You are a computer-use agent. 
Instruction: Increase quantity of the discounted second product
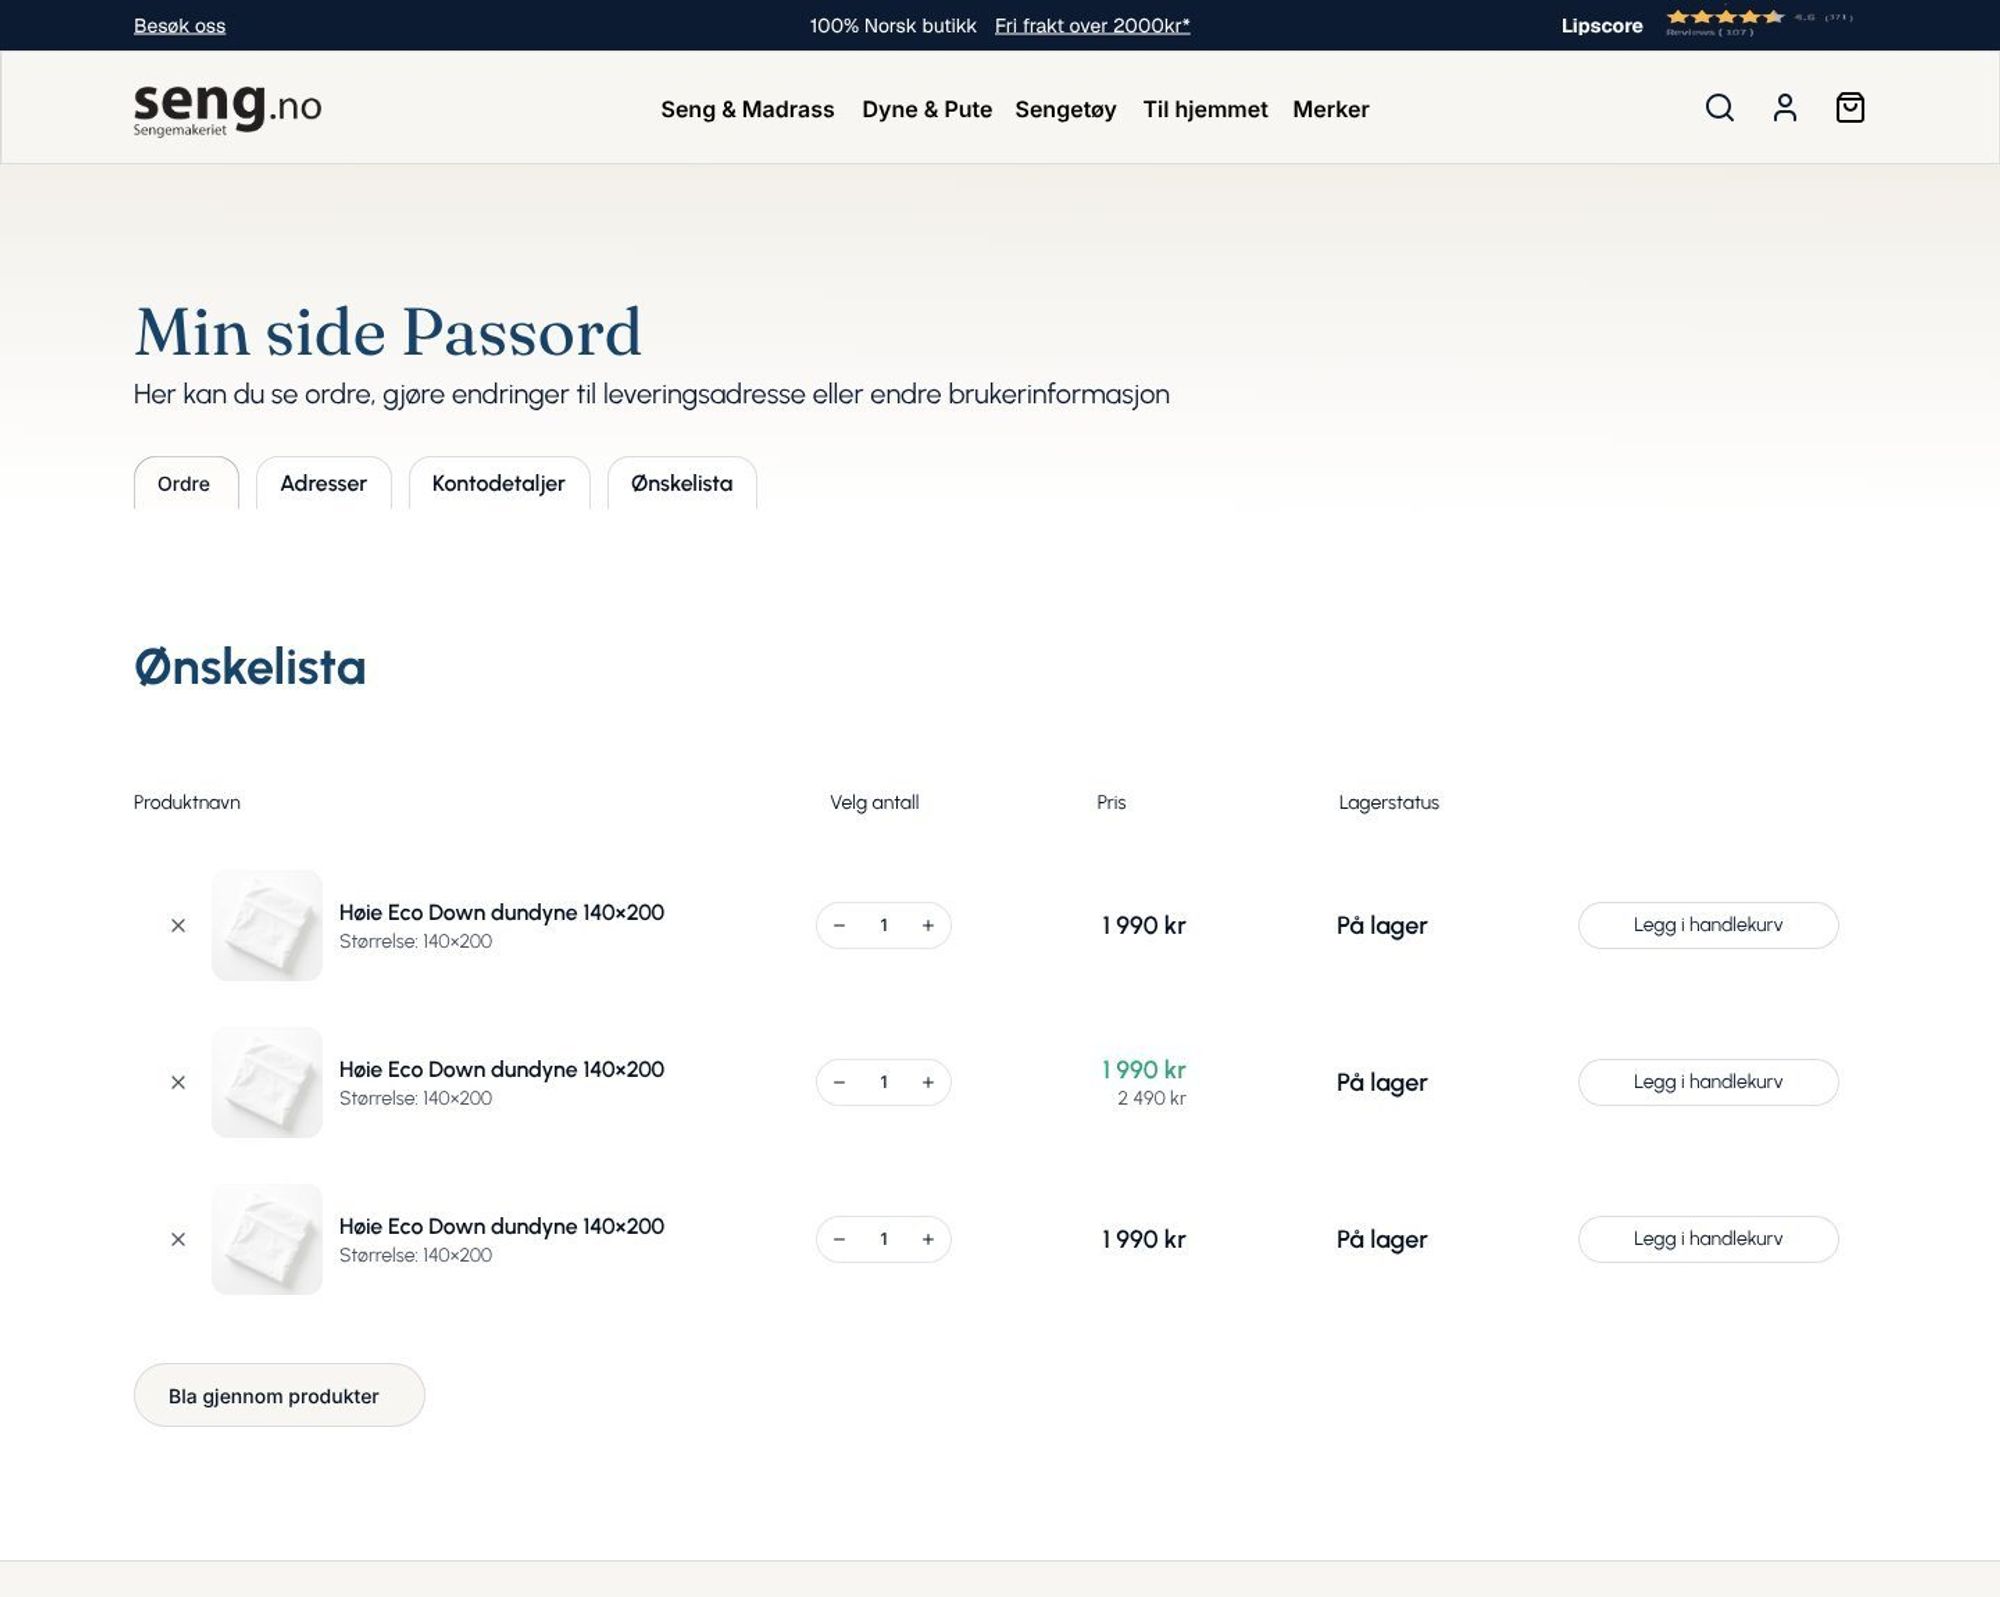pos(928,1082)
